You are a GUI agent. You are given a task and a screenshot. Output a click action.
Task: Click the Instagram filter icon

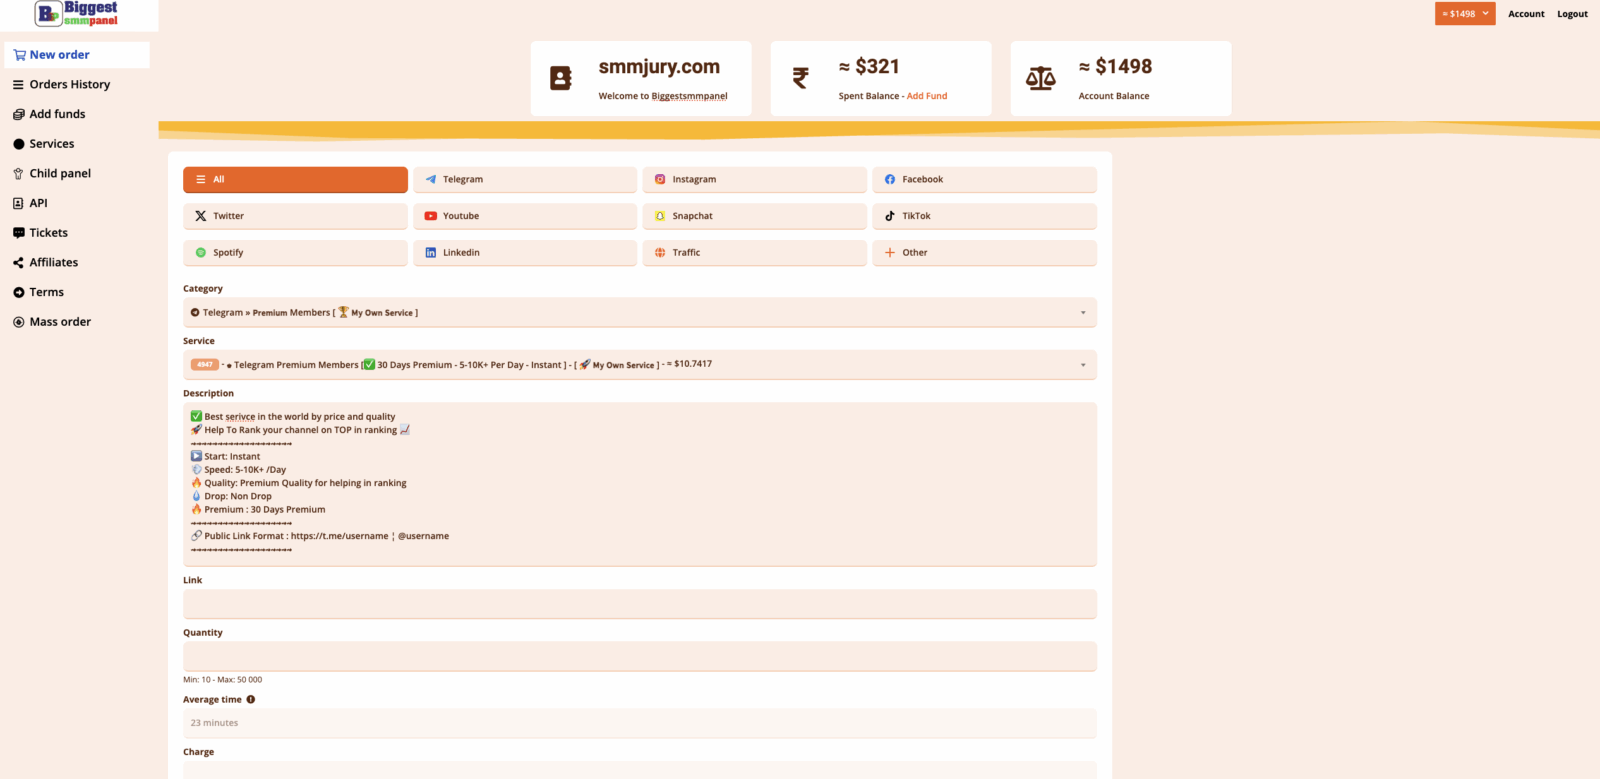(660, 180)
